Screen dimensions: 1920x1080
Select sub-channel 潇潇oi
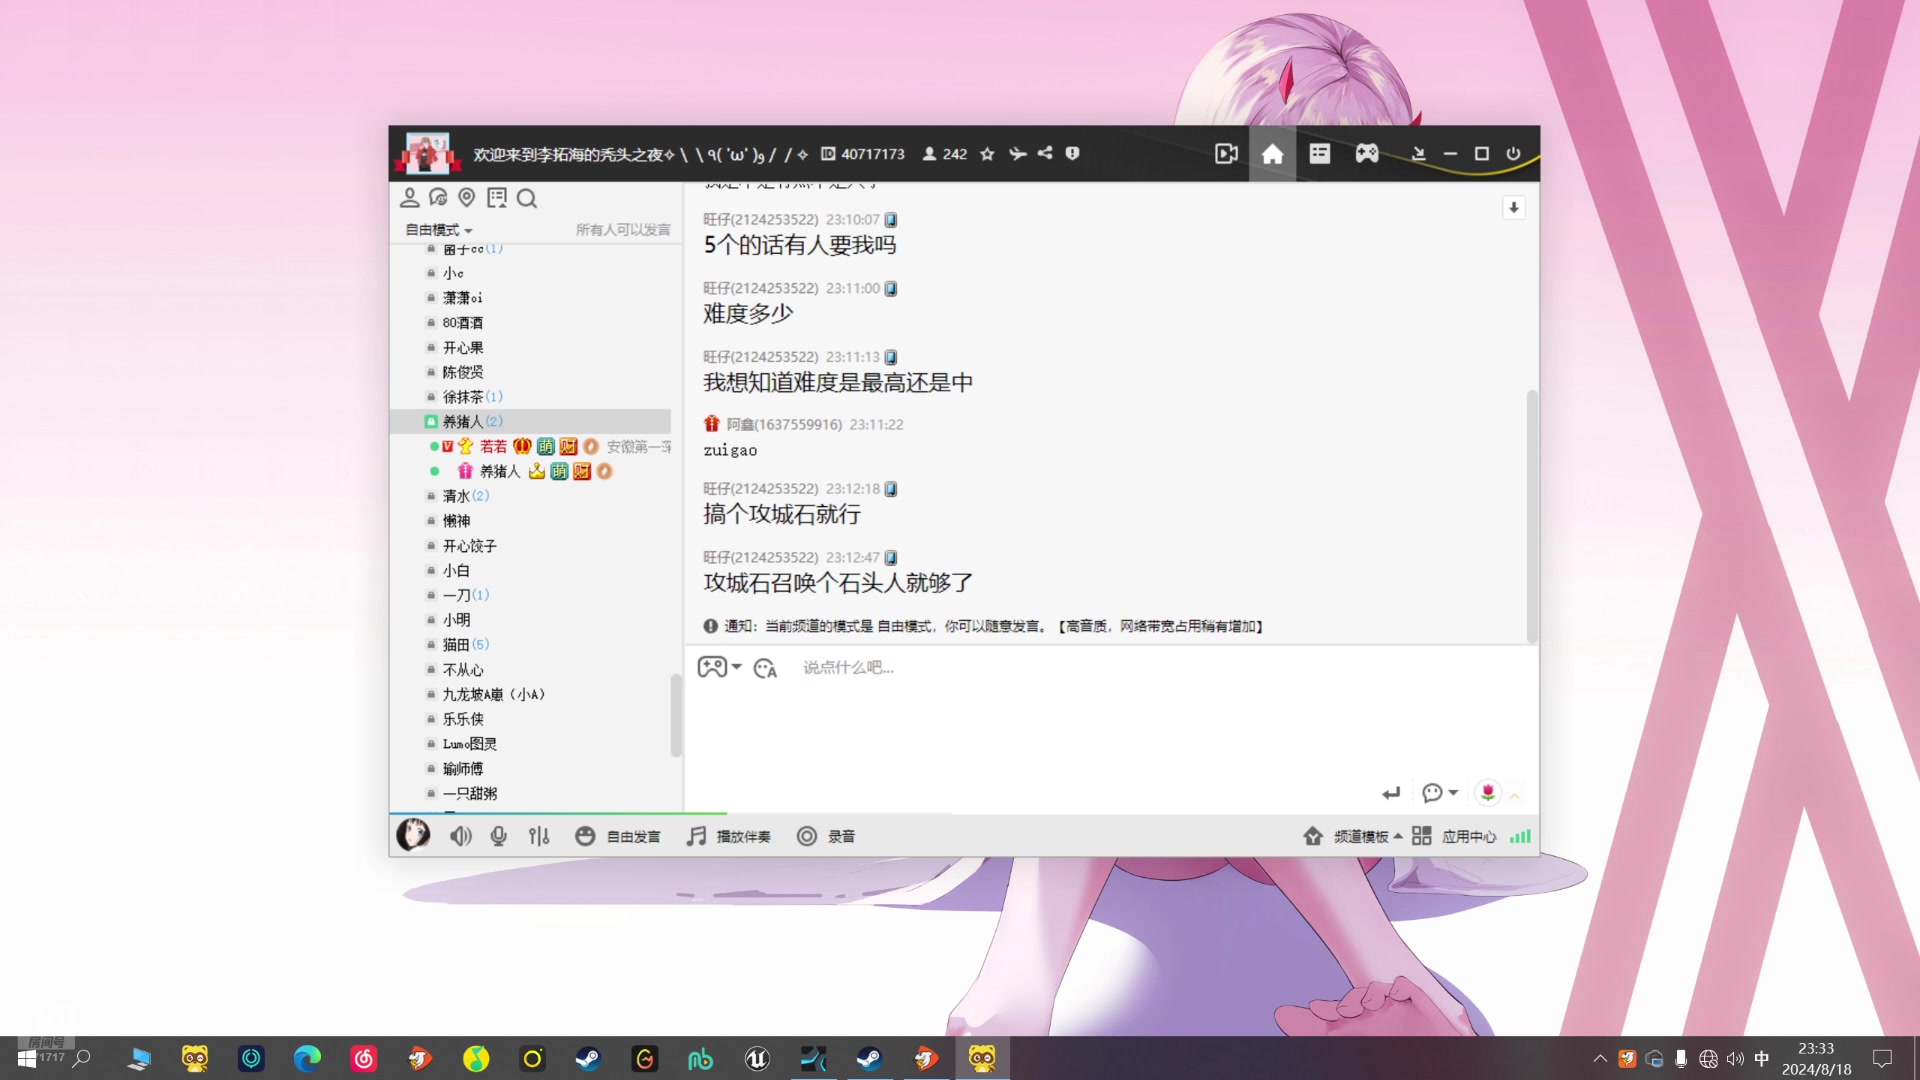tap(462, 298)
